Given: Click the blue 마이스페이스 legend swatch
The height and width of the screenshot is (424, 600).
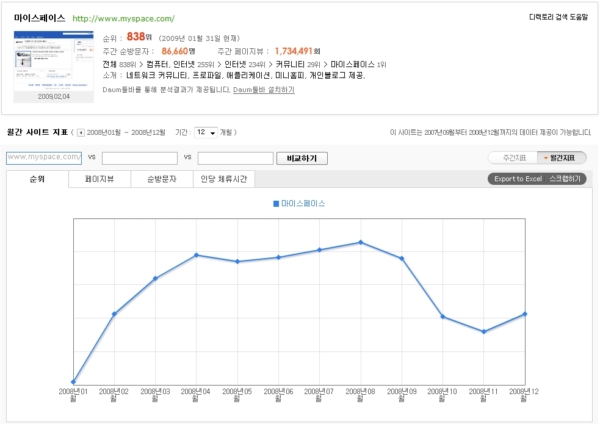Looking at the screenshot, I should [x=276, y=204].
